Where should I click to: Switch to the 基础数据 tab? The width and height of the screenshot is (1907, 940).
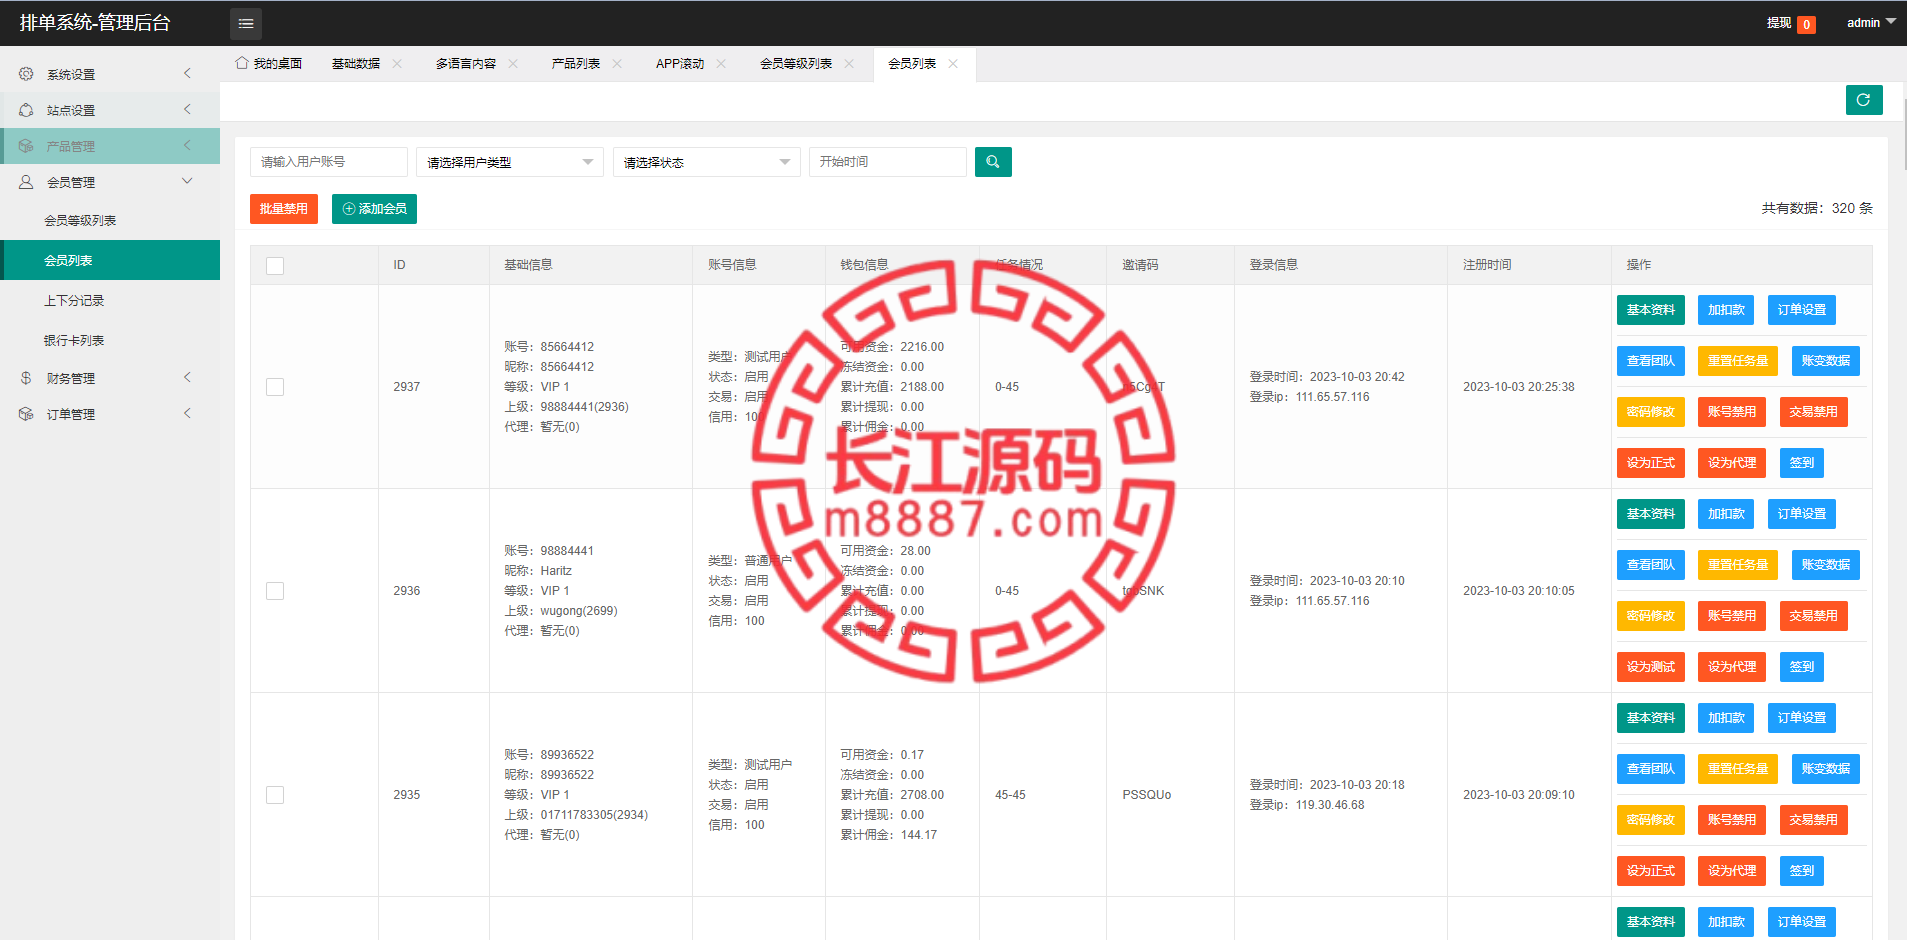point(356,63)
